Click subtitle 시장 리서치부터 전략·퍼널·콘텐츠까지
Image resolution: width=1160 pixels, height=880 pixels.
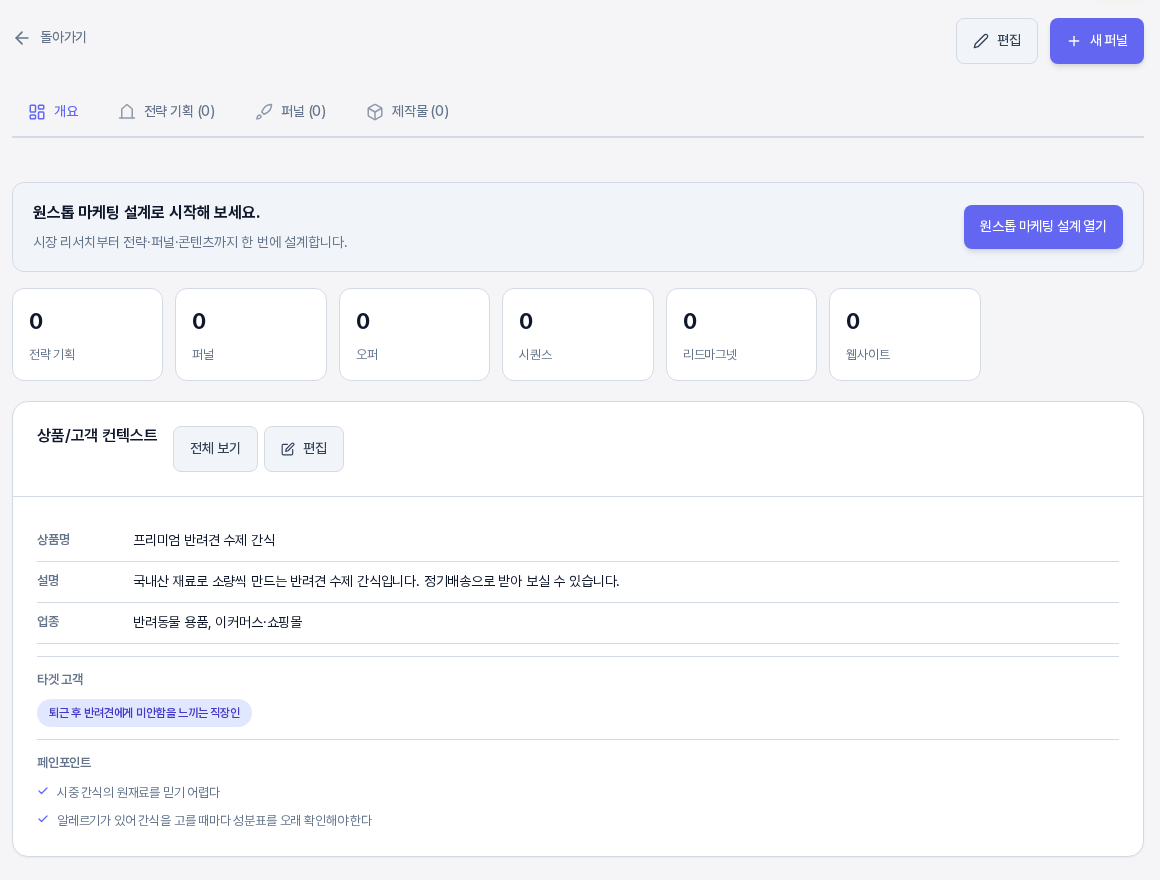click(x=190, y=243)
